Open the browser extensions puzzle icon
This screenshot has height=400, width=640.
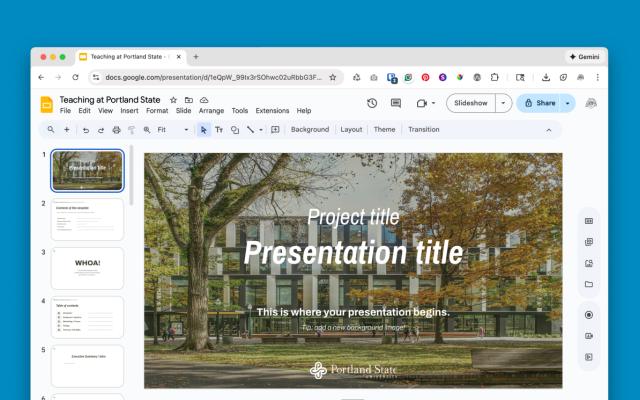494,77
